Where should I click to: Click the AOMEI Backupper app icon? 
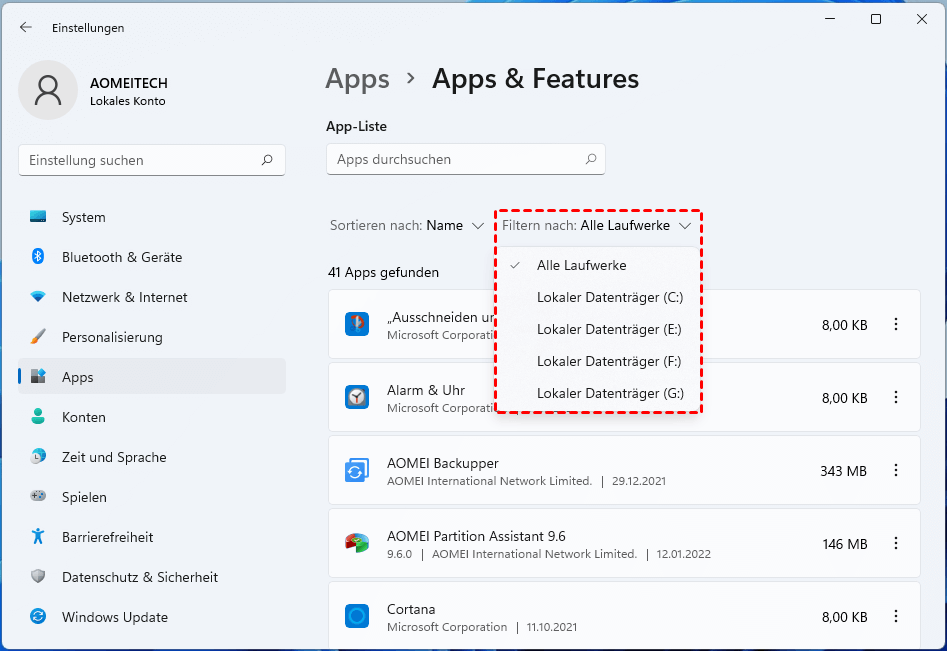[357, 471]
